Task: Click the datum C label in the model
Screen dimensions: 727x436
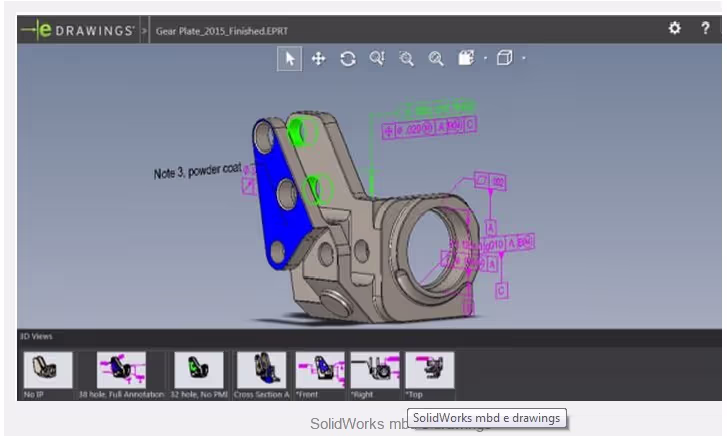Action: [501, 291]
